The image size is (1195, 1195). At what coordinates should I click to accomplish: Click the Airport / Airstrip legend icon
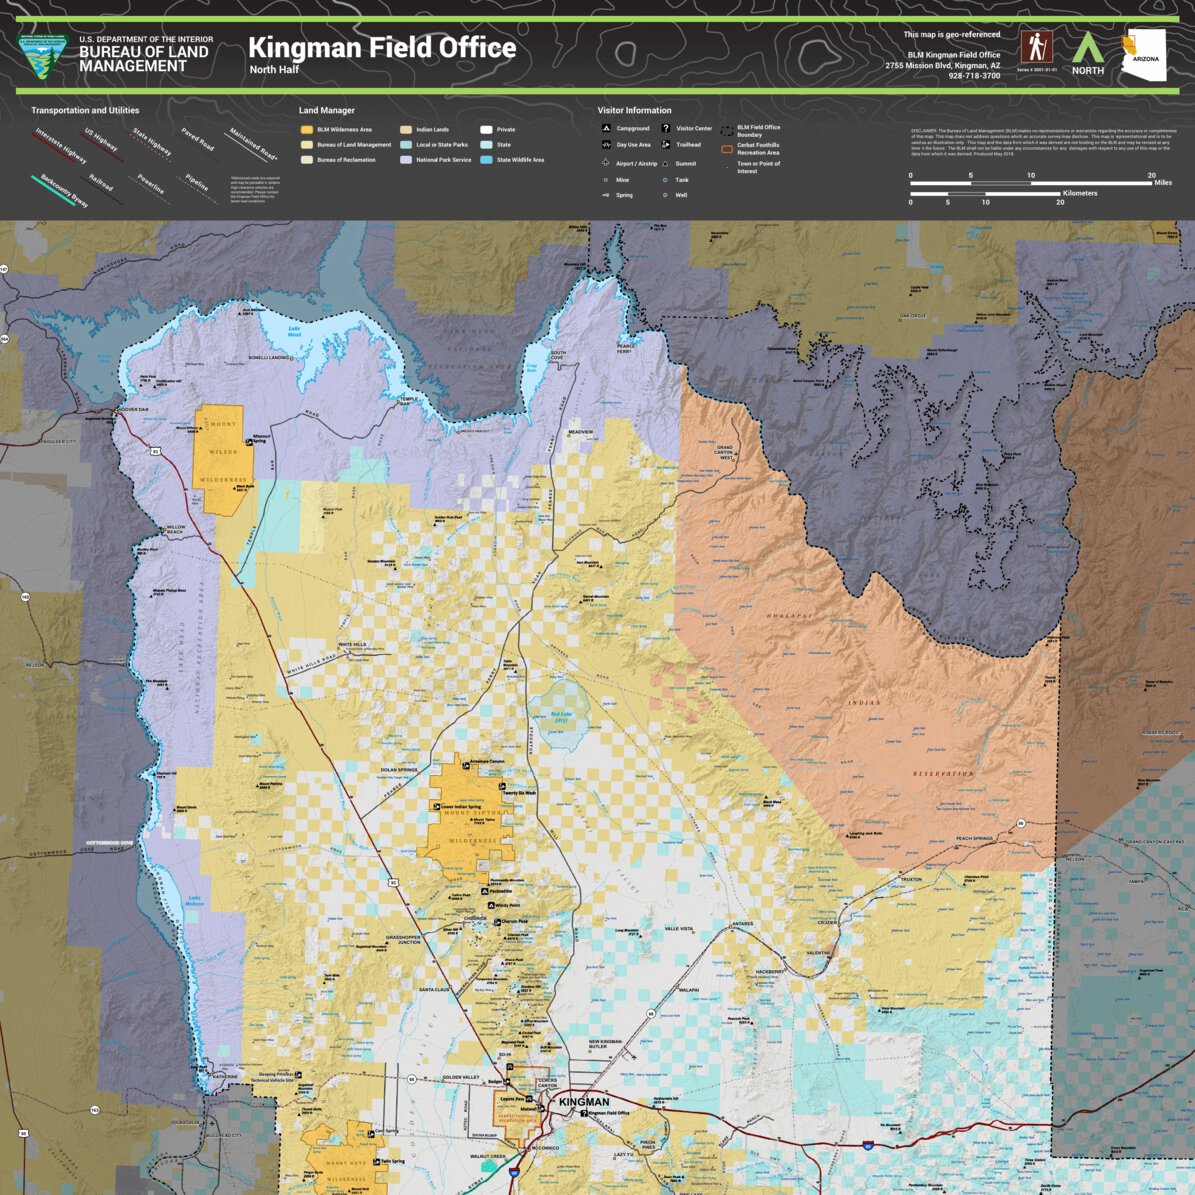point(606,162)
